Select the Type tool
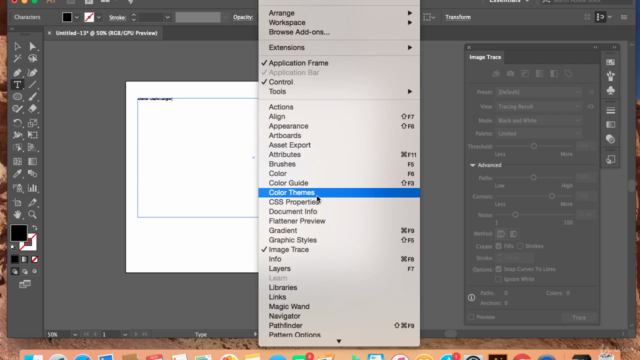 point(17,85)
